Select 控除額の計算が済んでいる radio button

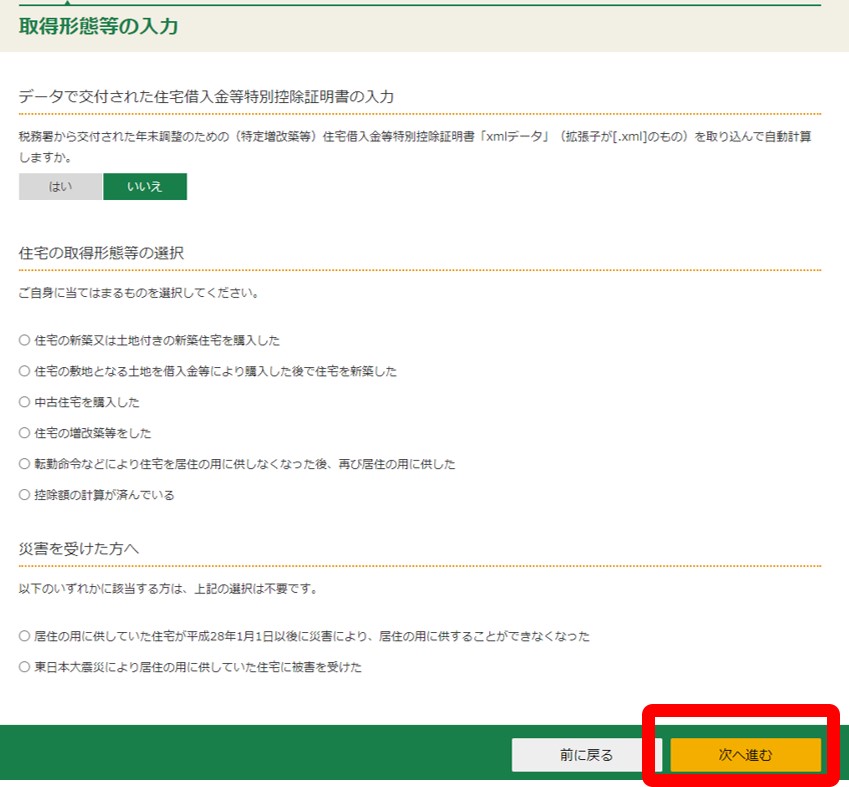[x=24, y=495]
